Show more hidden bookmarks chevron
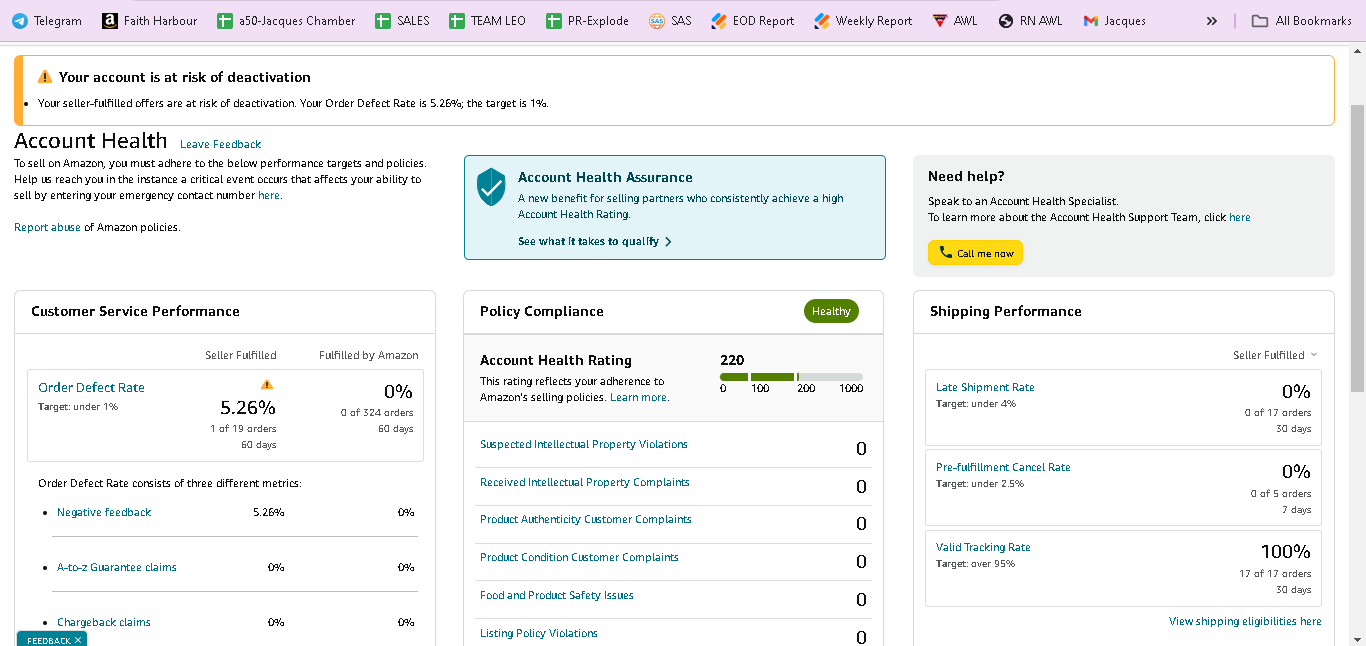1366x646 pixels. pyautogui.click(x=1212, y=20)
